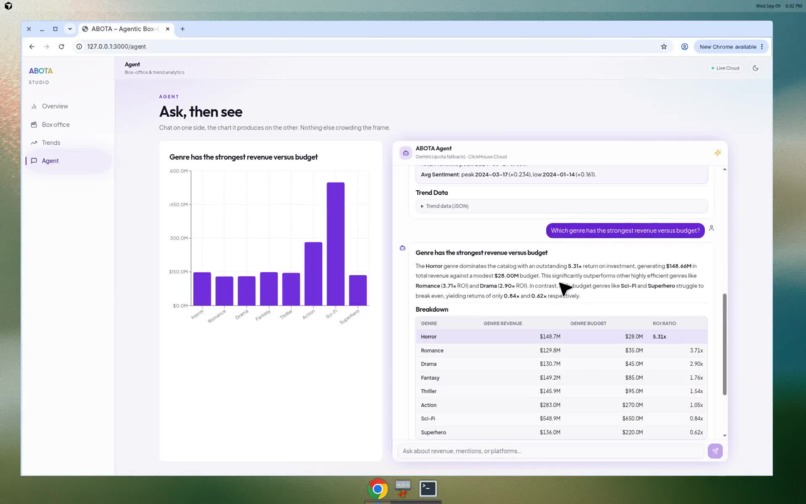Bookmark the page with the star icon
Viewport: 806px width, 504px height.
coord(664,47)
